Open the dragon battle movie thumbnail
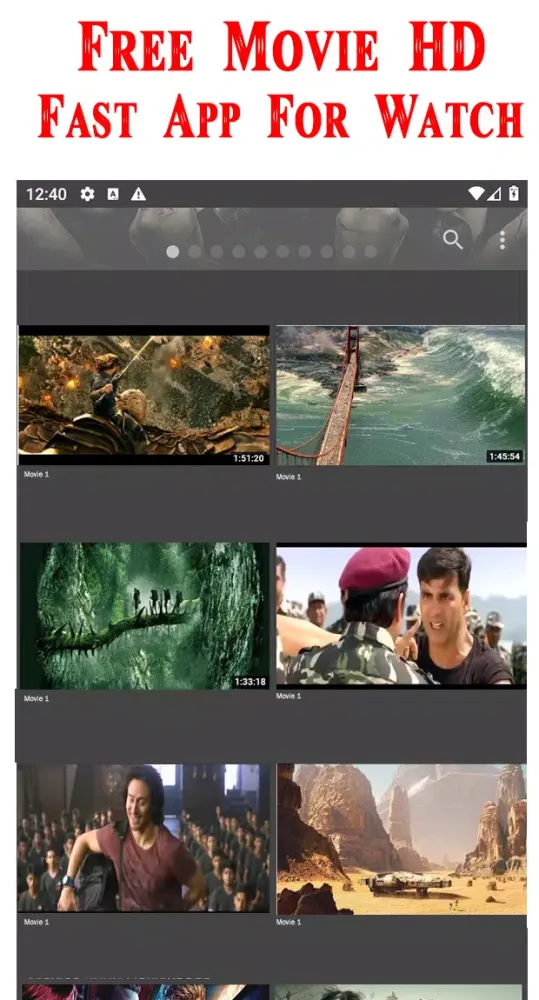Screen dimensions: 539x1000 [144, 395]
